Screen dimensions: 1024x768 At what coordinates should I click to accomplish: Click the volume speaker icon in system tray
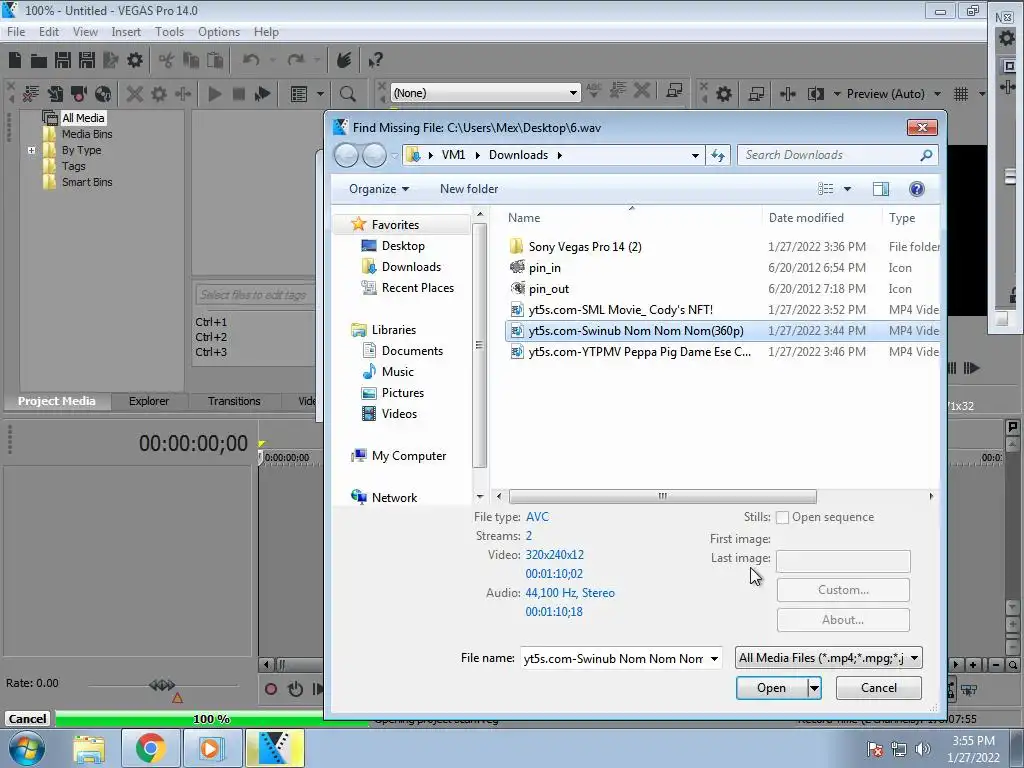[x=923, y=749]
